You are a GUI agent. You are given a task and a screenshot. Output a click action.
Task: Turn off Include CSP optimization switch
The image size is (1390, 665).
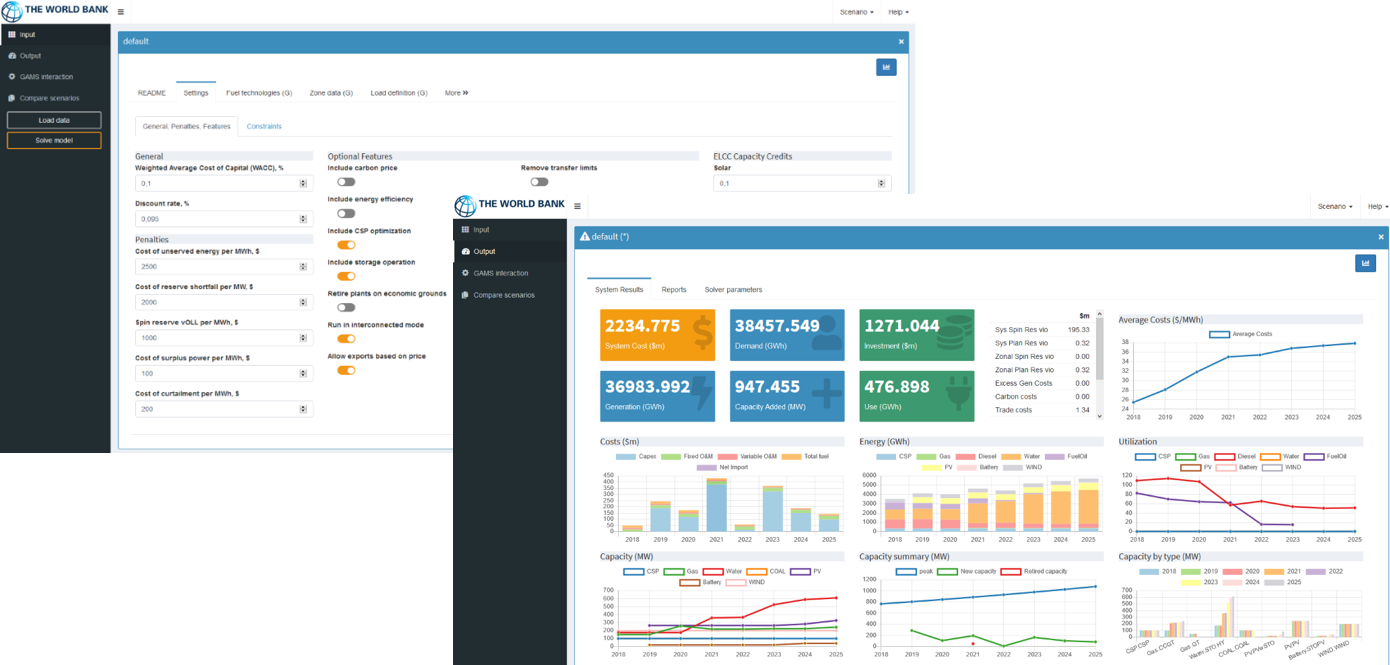[x=346, y=245]
